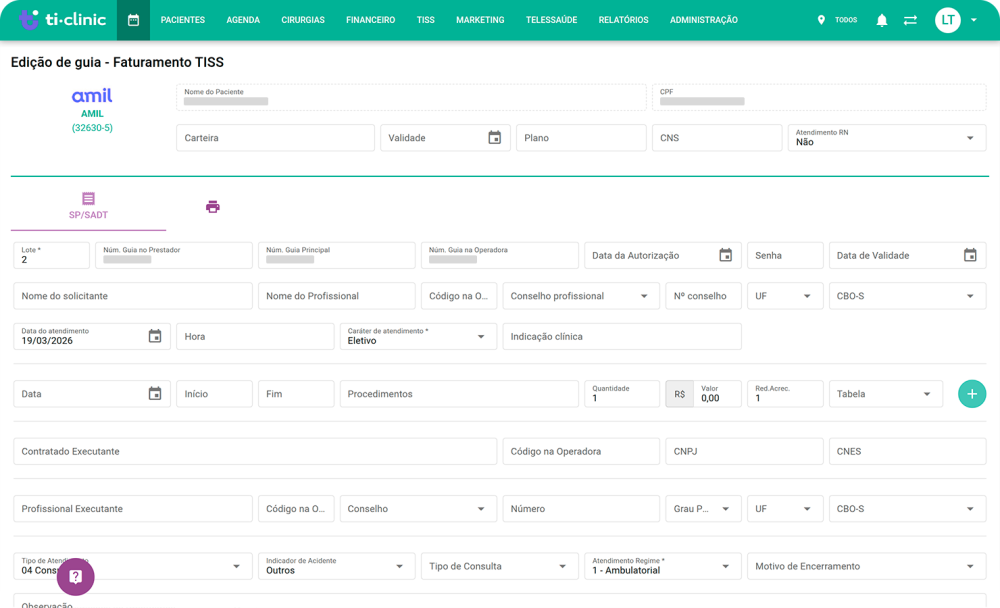Click the Nº conselho field
The width and height of the screenshot is (1000, 608).
point(703,296)
